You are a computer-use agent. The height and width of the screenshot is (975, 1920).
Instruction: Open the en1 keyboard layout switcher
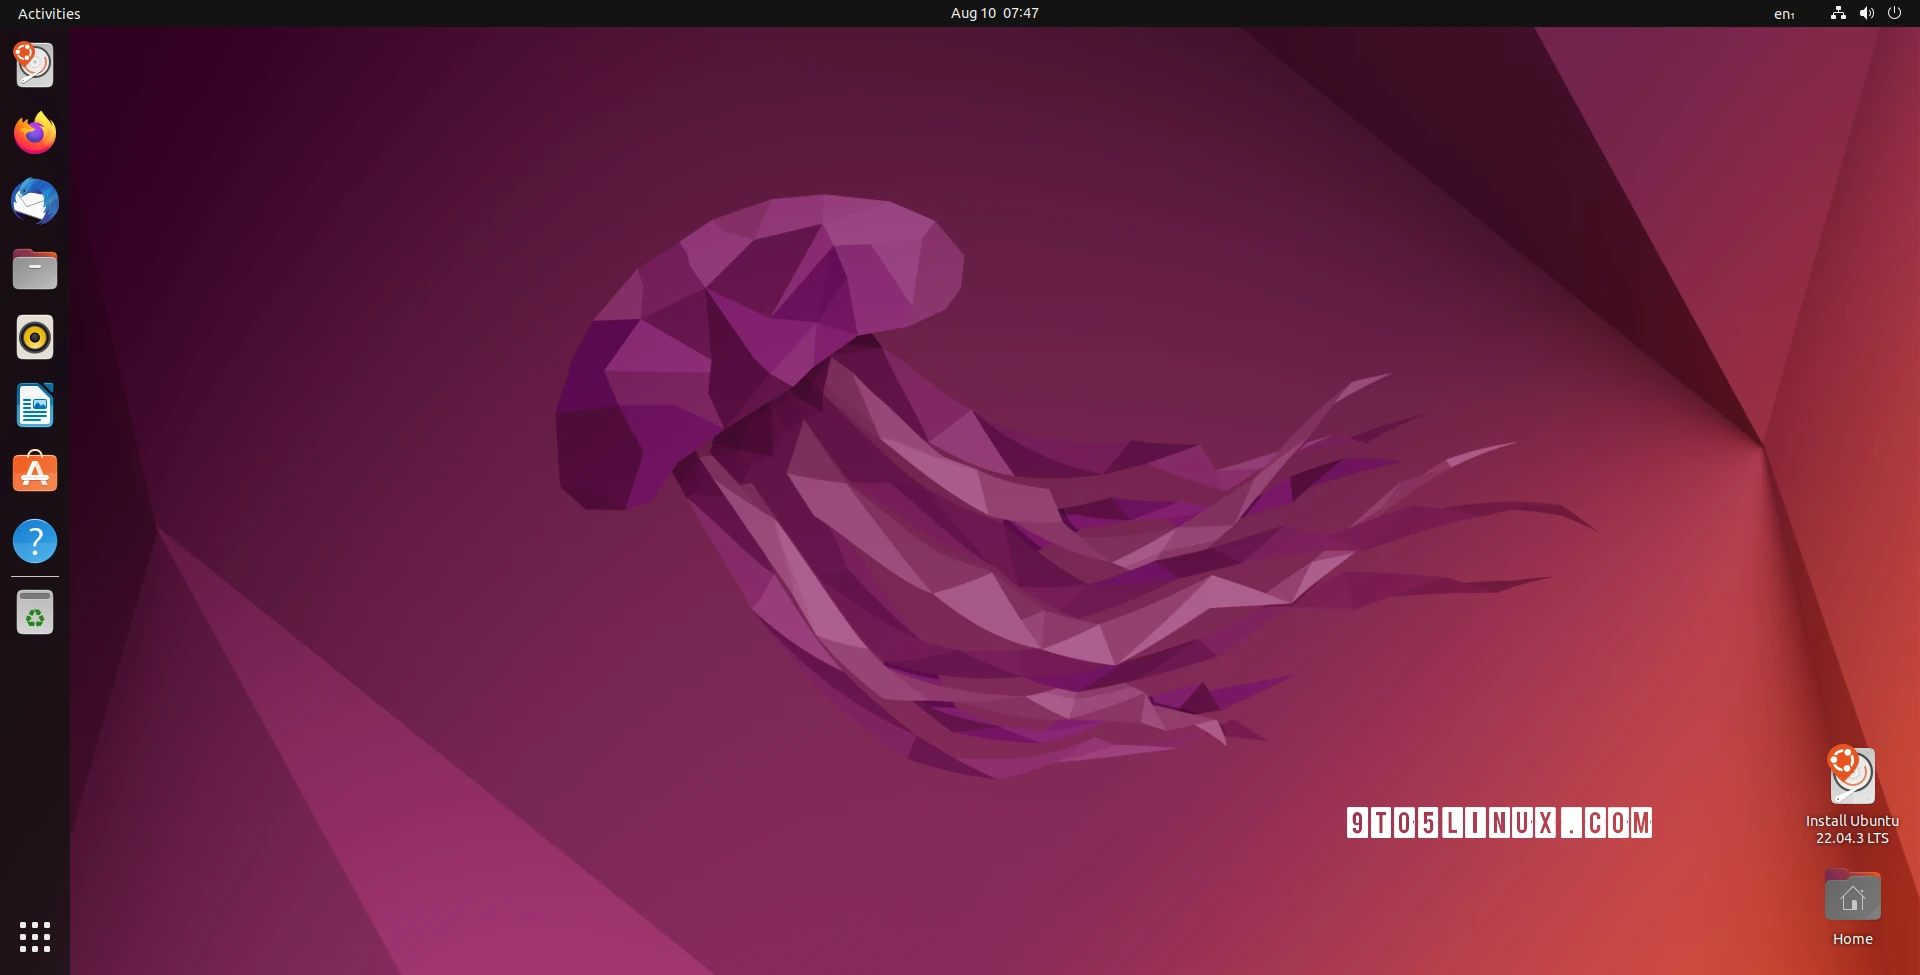(1785, 13)
